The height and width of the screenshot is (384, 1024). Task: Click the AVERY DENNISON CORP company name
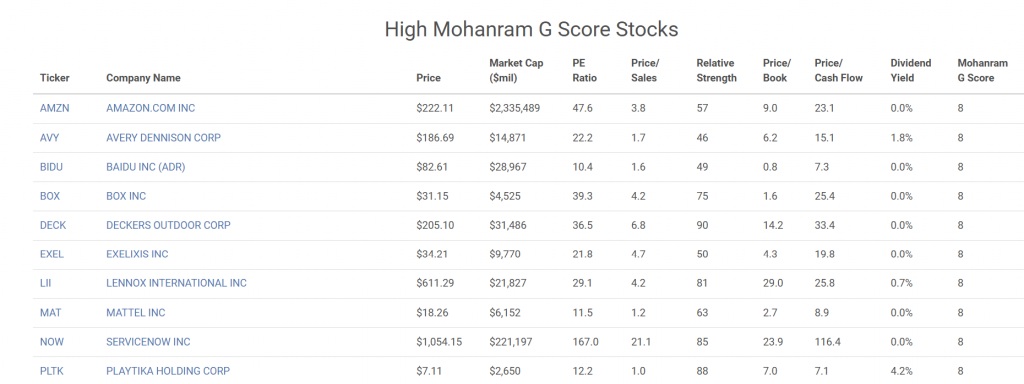pos(163,138)
